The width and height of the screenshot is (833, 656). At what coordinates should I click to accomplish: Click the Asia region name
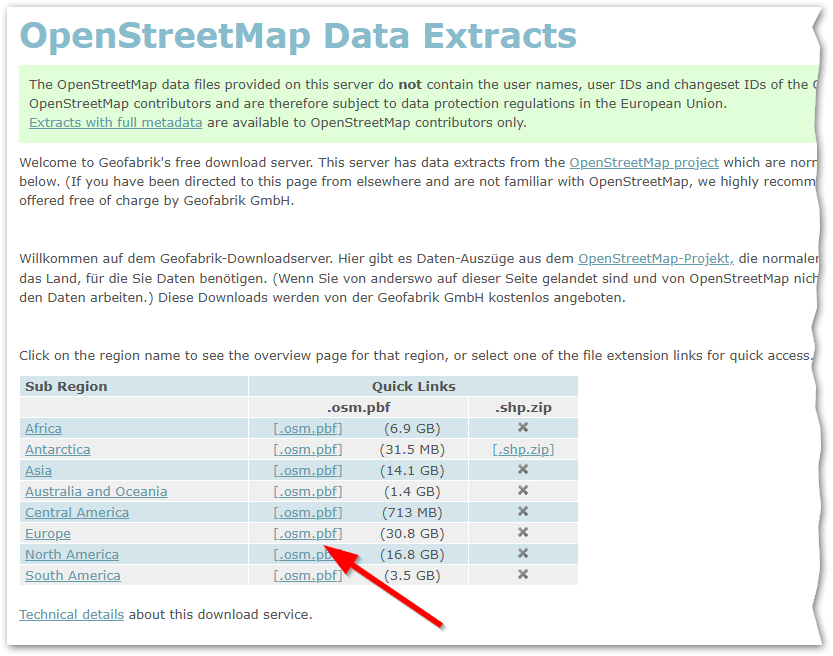(38, 470)
